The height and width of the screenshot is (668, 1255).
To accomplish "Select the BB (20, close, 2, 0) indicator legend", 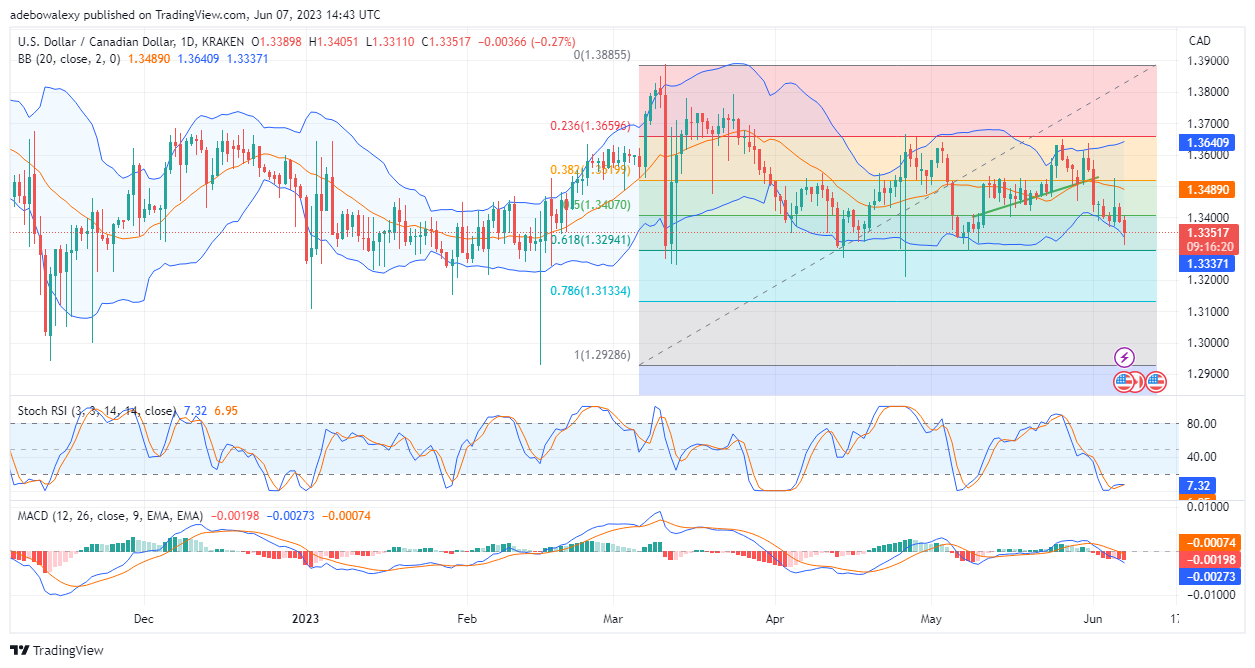I will pos(68,58).
